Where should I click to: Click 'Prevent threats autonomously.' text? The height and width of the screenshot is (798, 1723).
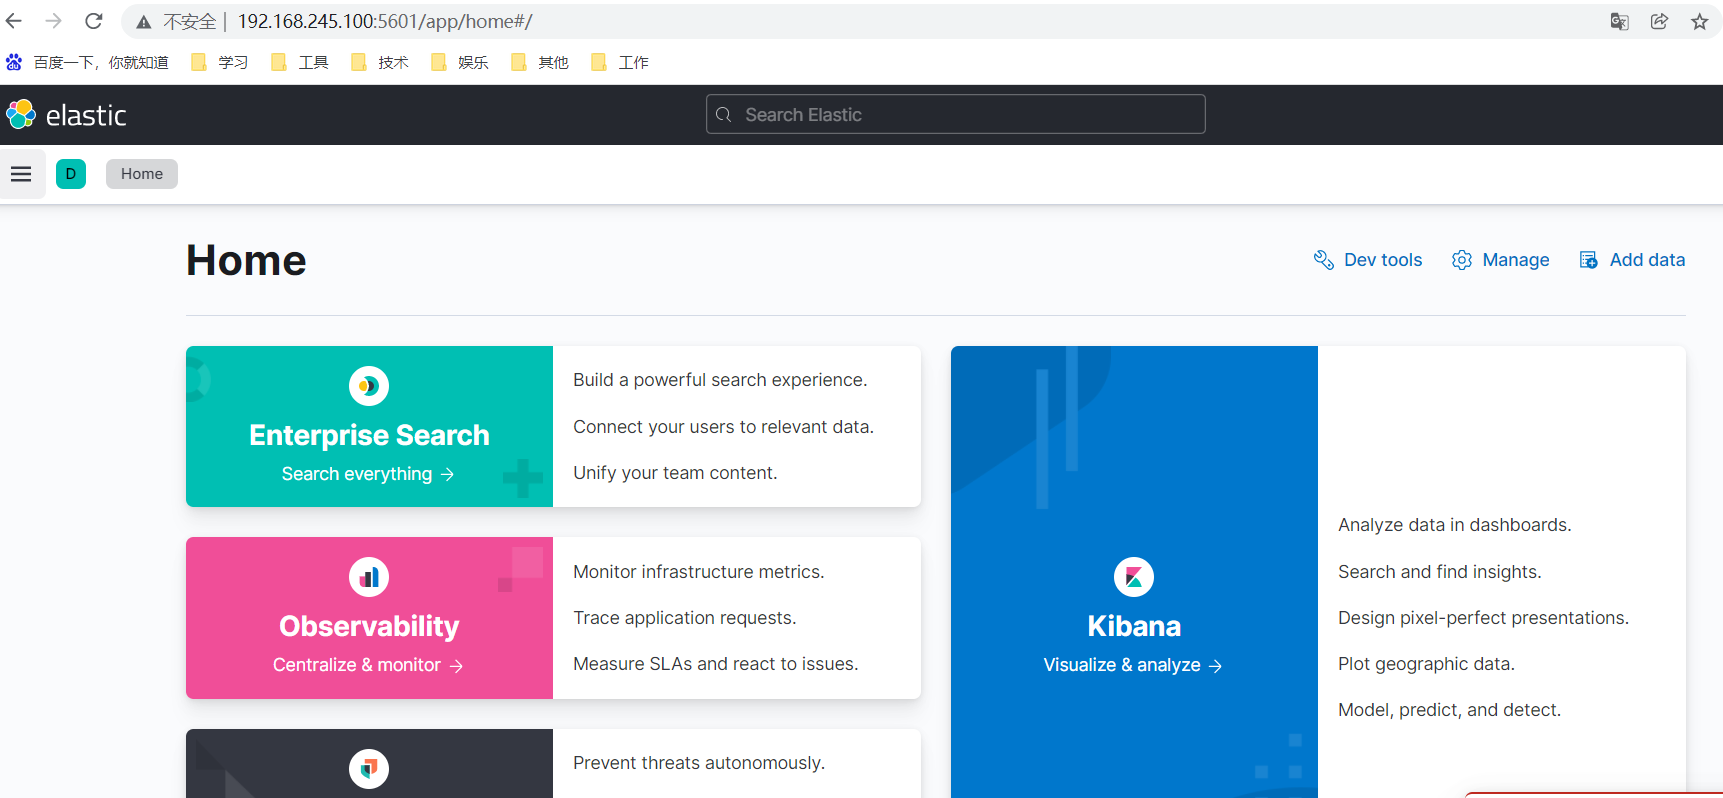pyautogui.click(x=699, y=763)
